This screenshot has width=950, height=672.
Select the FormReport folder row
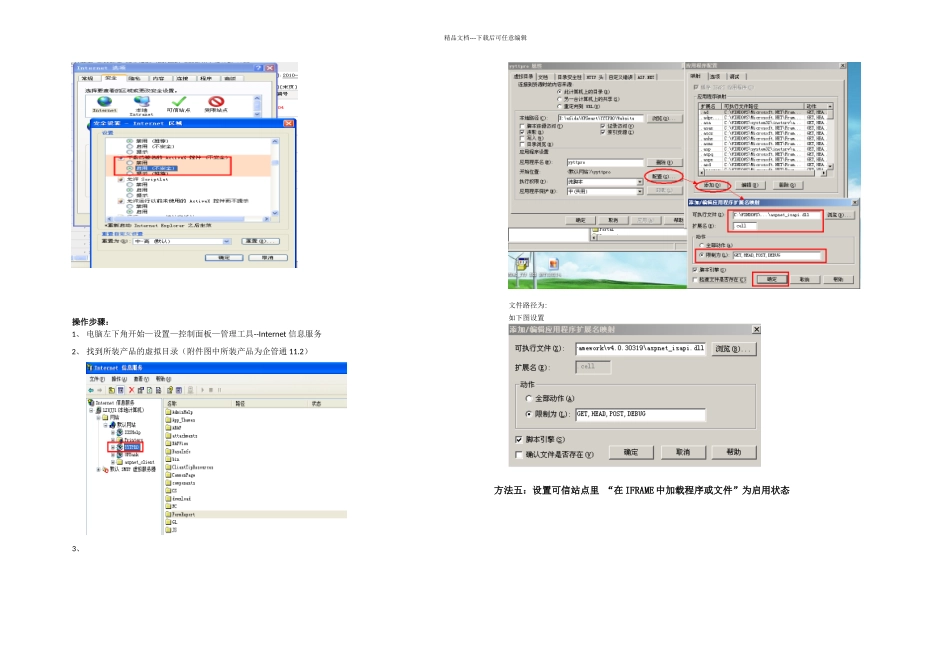pyautogui.click(x=256, y=514)
